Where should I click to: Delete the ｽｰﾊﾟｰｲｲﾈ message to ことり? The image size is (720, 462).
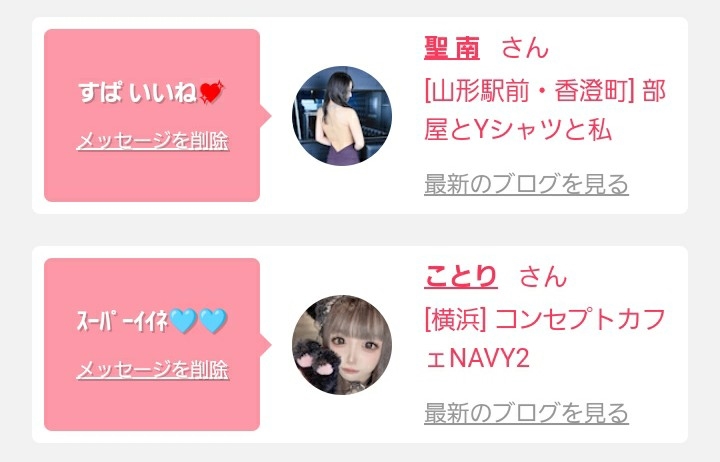click(x=152, y=370)
